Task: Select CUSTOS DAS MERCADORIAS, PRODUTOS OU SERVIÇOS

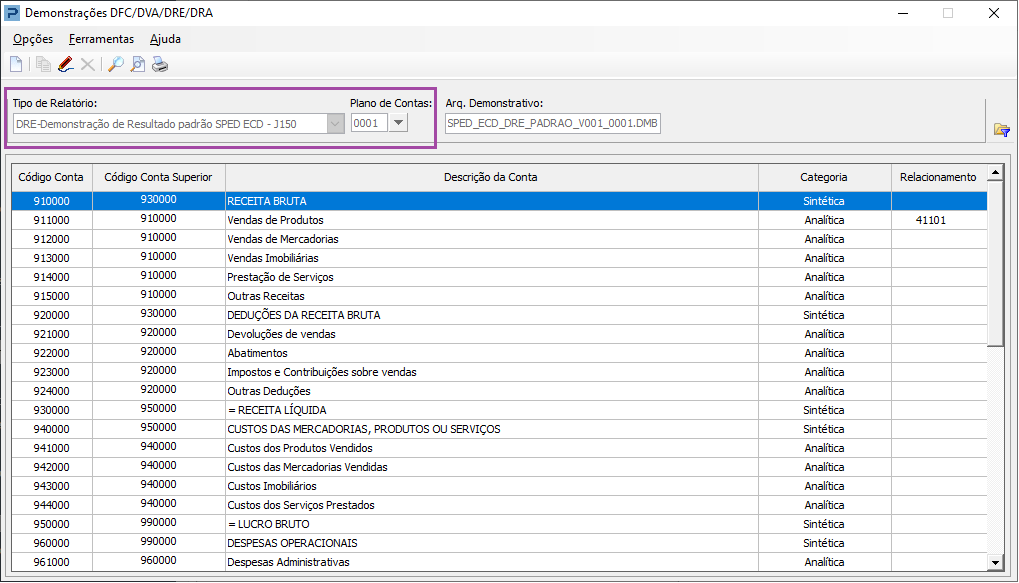Action: 499,429
